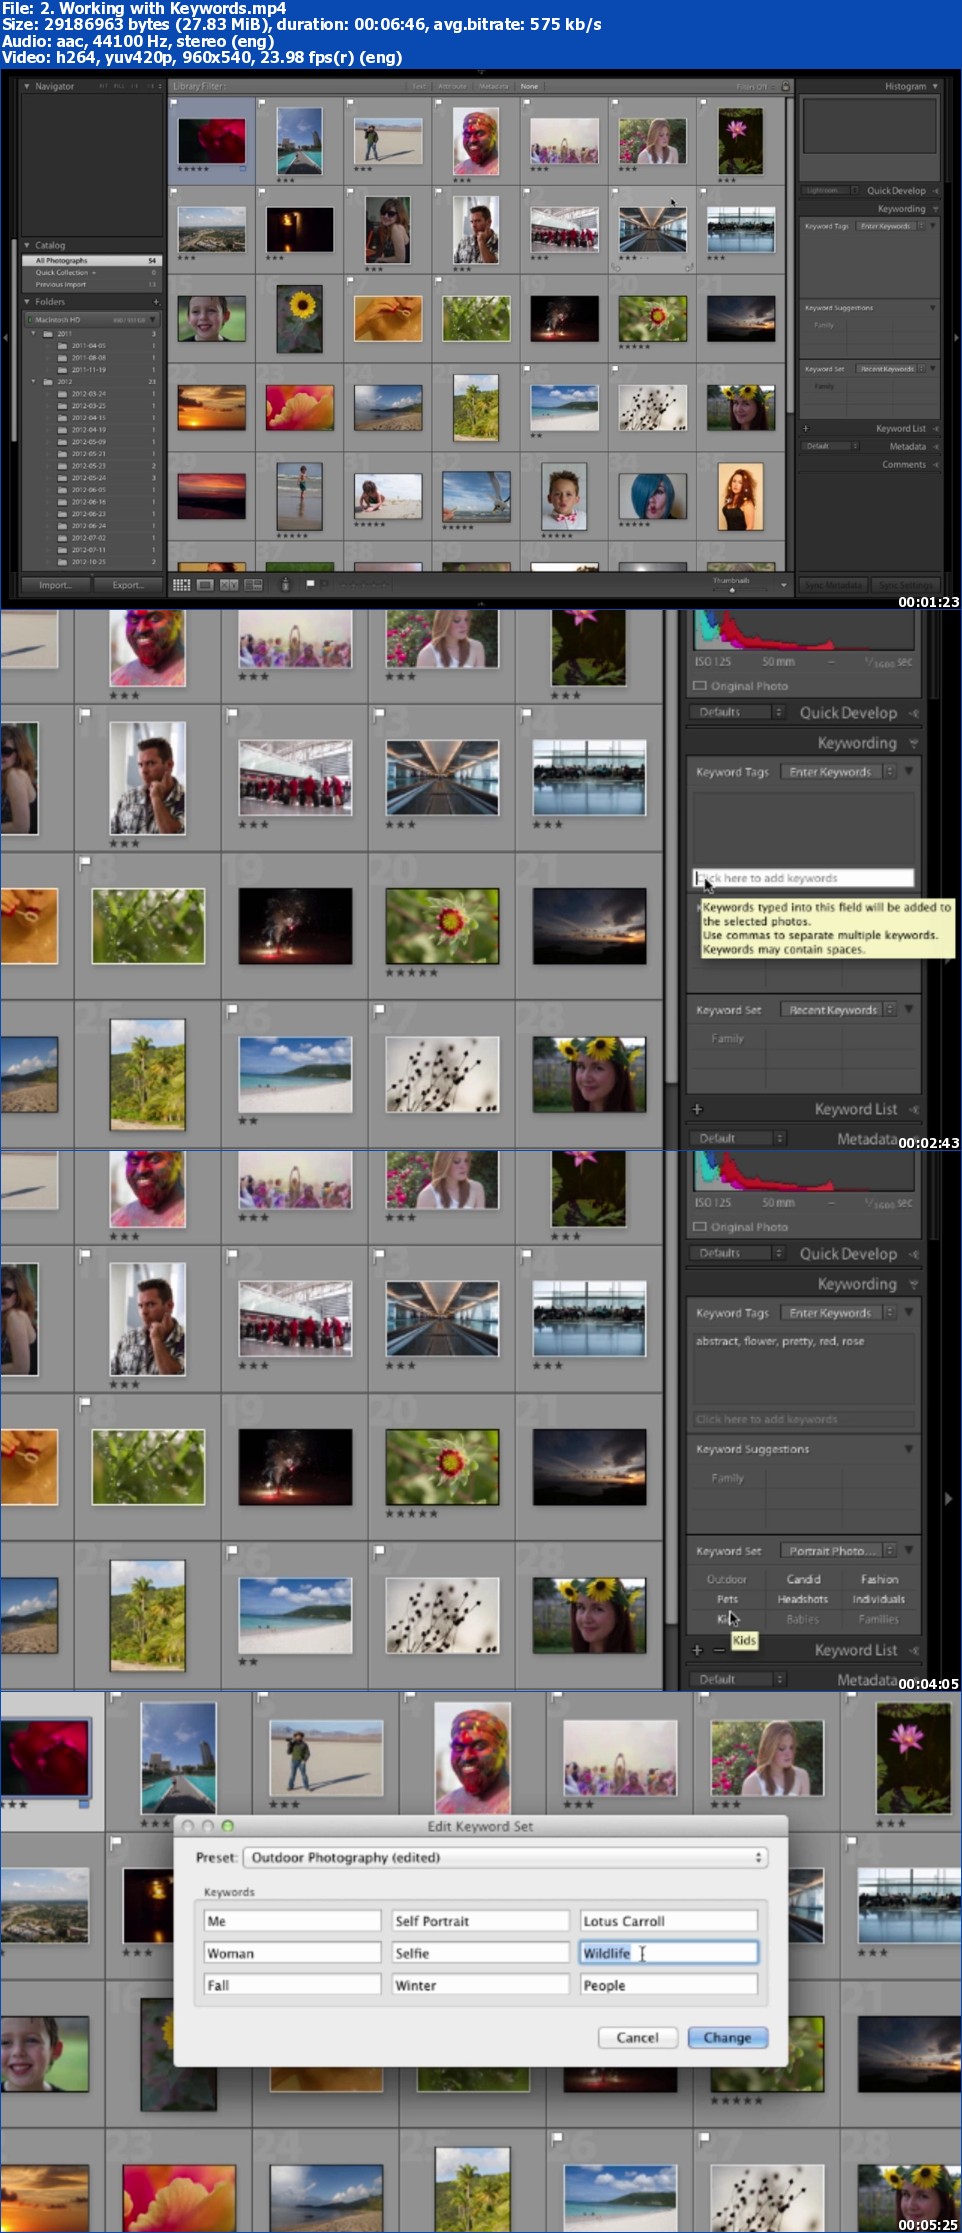Toggle Original Photo checkbox in the 00:02:43 frame

[x=700, y=686]
